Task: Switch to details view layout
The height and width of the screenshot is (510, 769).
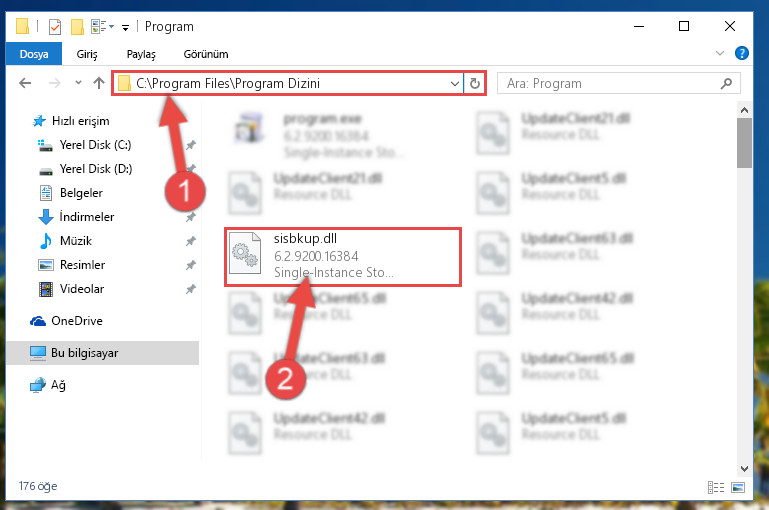Action: click(x=716, y=487)
